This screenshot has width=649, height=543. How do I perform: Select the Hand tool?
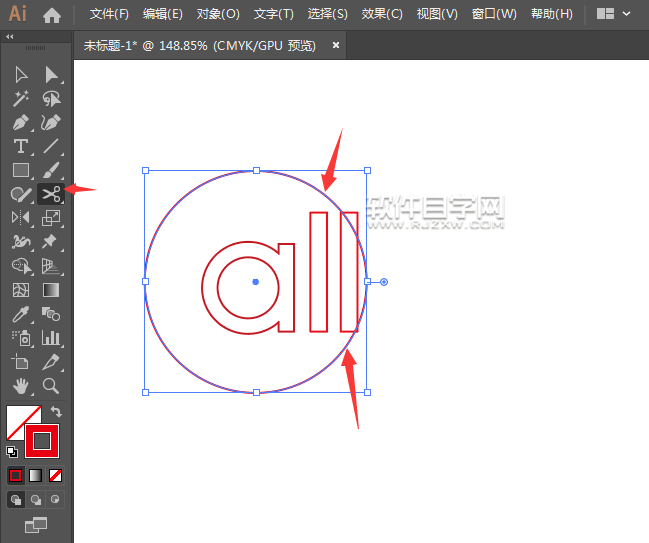coord(21,386)
